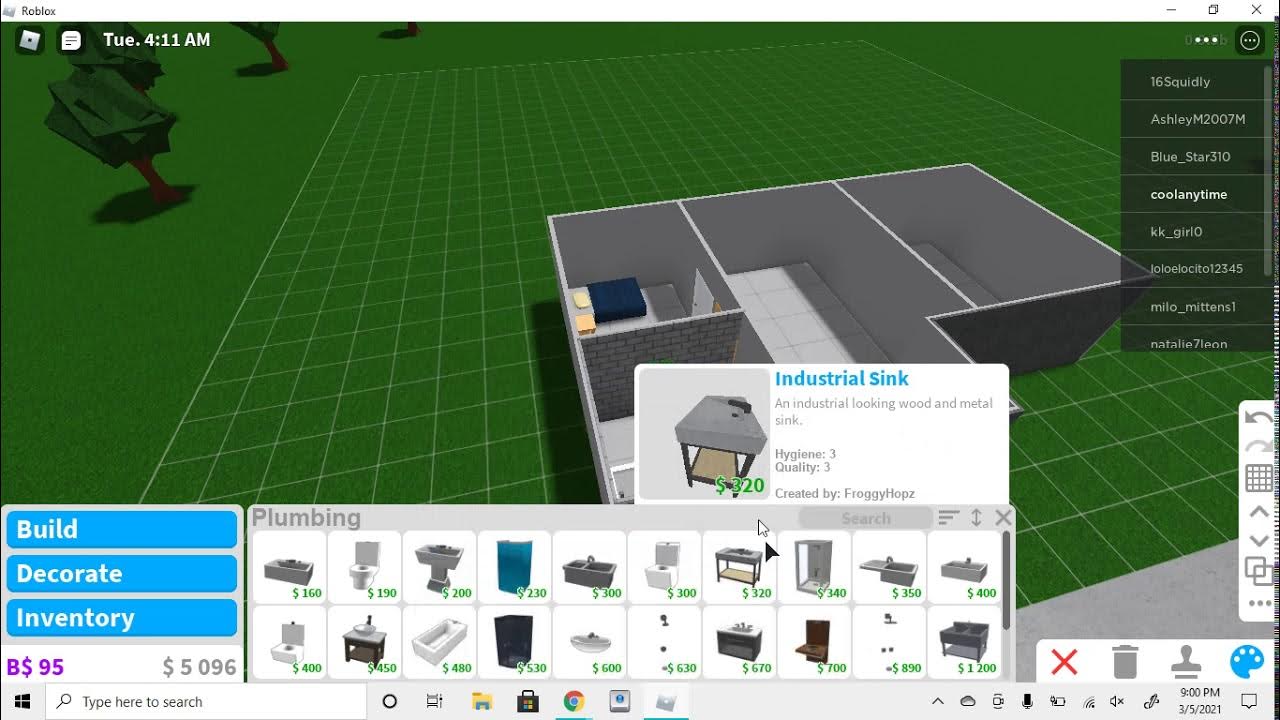Click the Plumbing search field

pos(866,518)
